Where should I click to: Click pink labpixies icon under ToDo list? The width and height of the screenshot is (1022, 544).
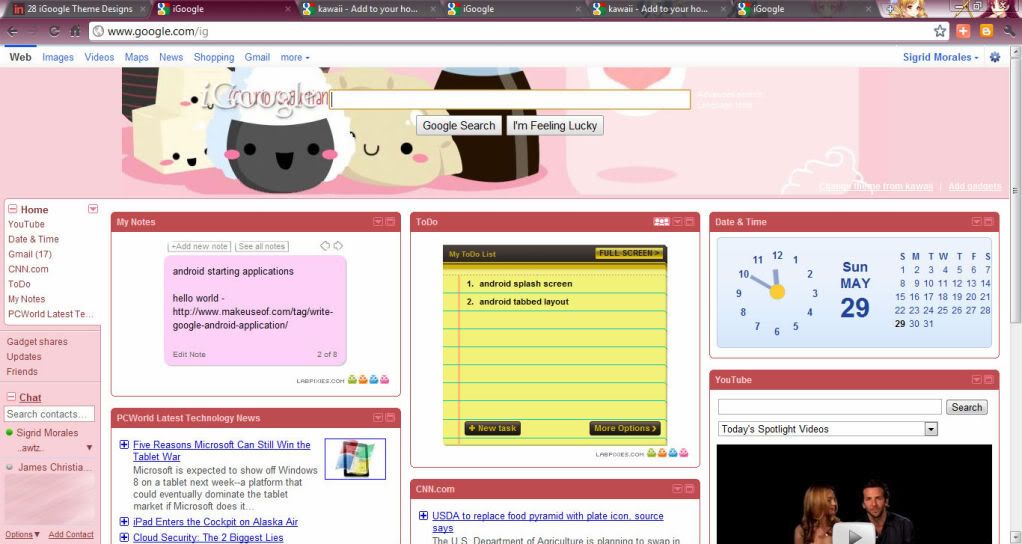[684, 453]
